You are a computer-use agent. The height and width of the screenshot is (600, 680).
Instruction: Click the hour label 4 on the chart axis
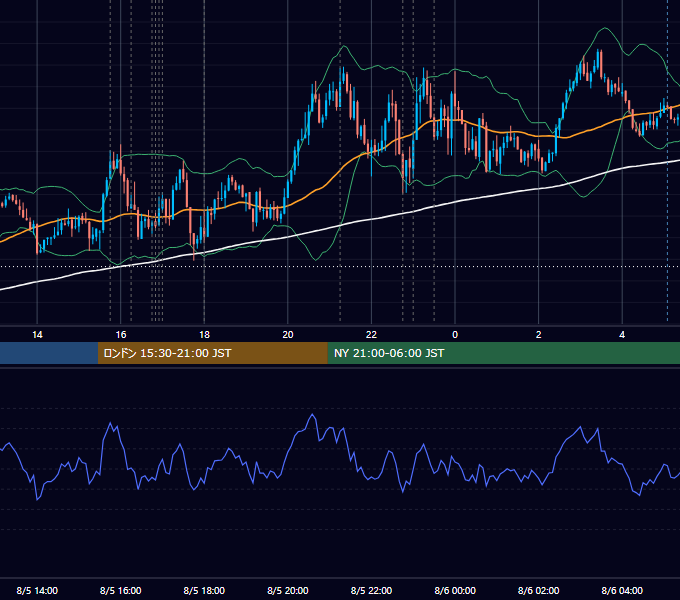click(x=622, y=335)
